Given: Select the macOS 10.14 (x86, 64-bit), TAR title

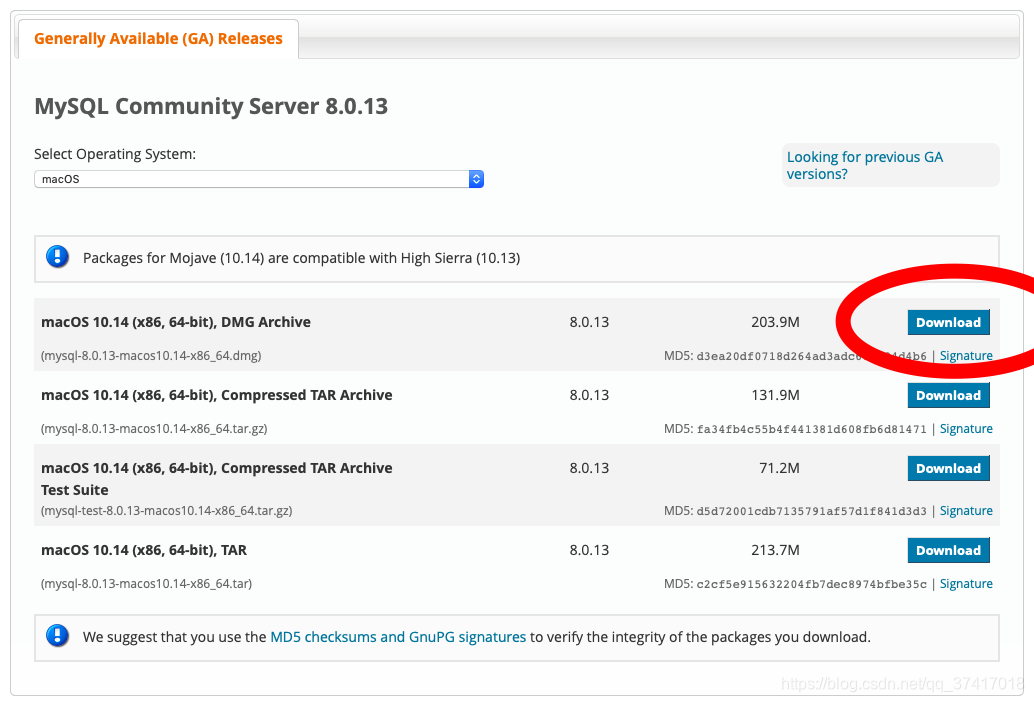Looking at the screenshot, I should coord(144,550).
